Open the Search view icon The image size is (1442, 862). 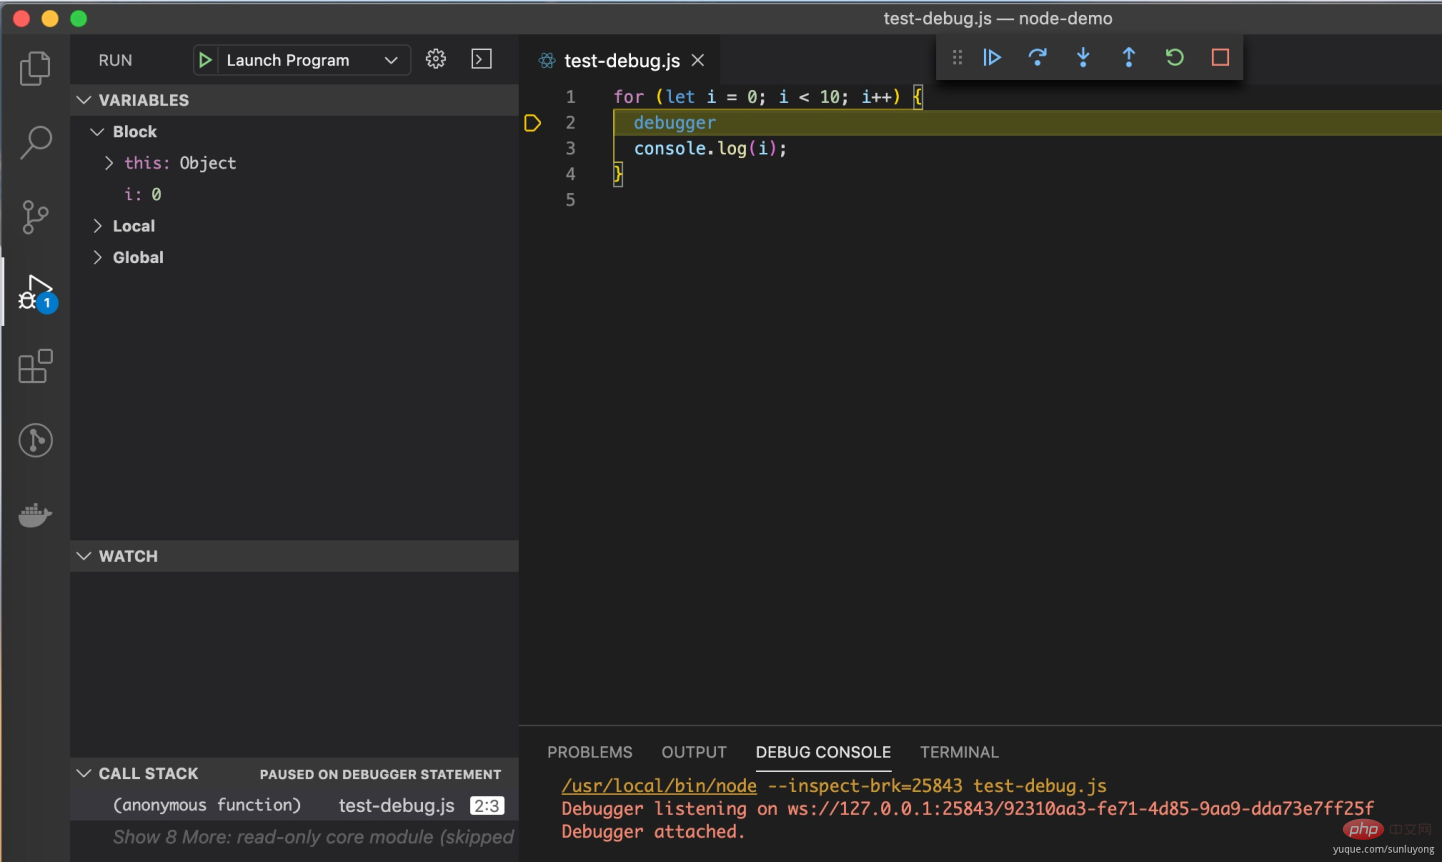pos(35,142)
